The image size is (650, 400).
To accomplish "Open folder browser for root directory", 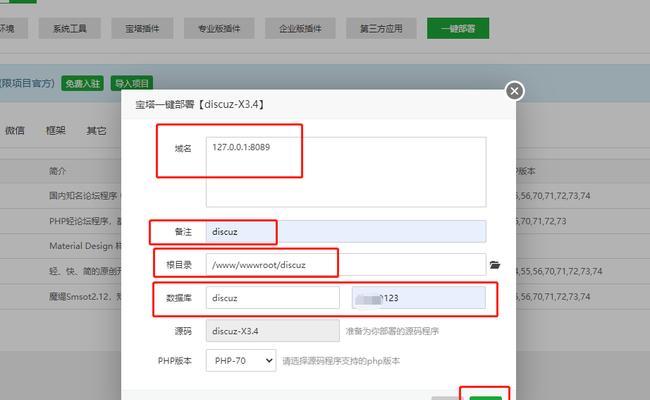I will [x=495, y=265].
